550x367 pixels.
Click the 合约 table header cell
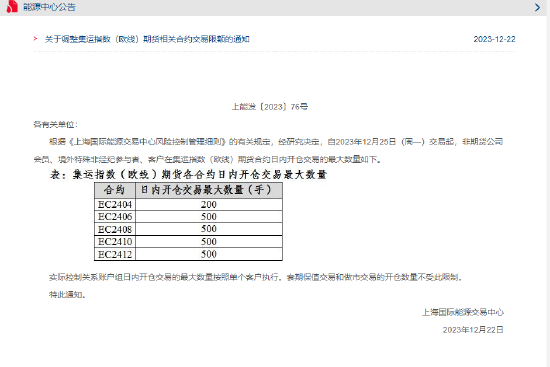coord(115,190)
